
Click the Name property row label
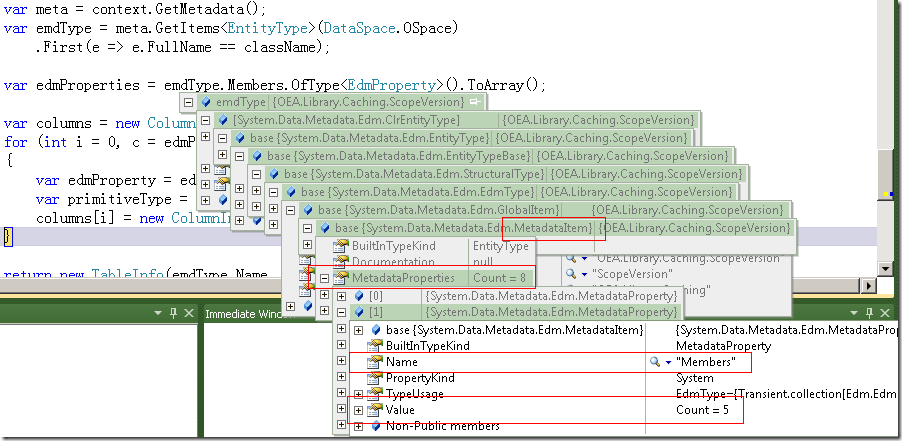tap(402, 362)
